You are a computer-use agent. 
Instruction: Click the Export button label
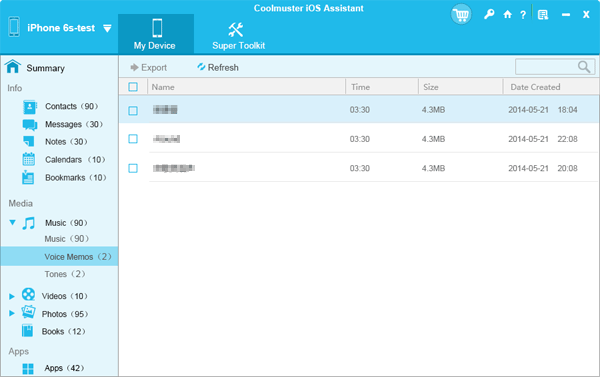pyautogui.click(x=154, y=67)
